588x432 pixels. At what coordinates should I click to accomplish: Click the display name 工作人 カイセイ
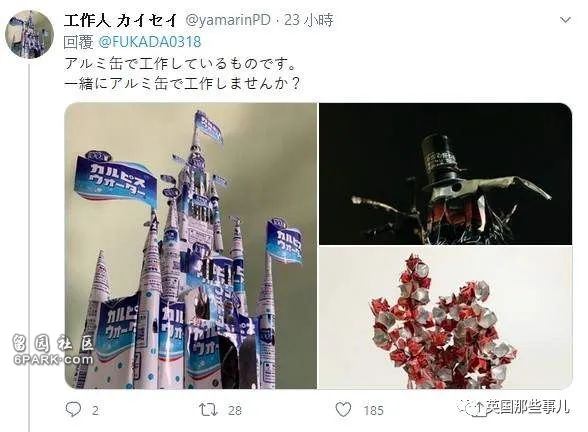pyautogui.click(x=121, y=20)
